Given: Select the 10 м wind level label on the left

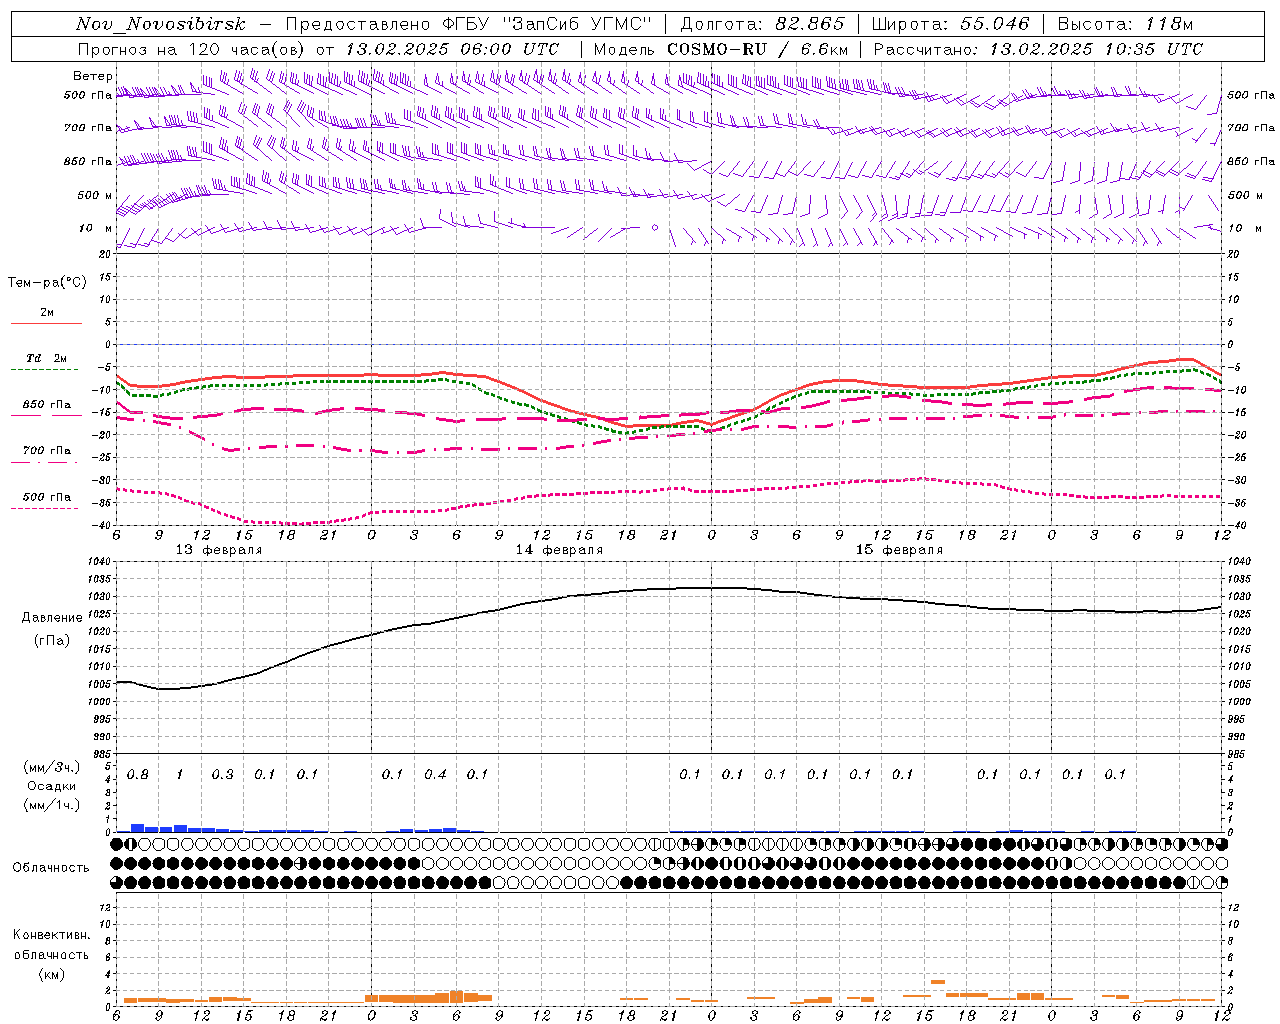Looking at the screenshot, I should pyautogui.click(x=95, y=228).
